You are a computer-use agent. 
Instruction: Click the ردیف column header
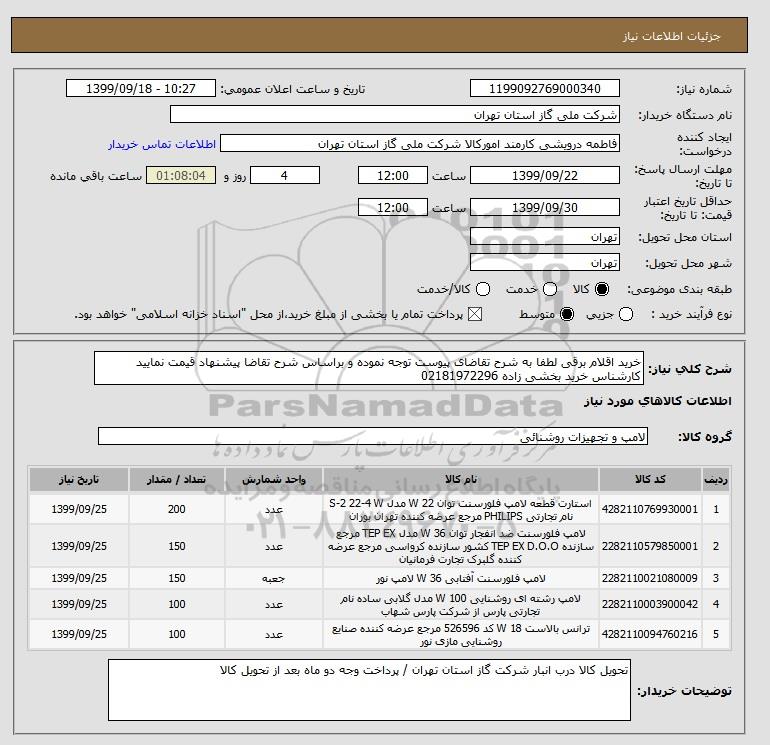pos(716,479)
